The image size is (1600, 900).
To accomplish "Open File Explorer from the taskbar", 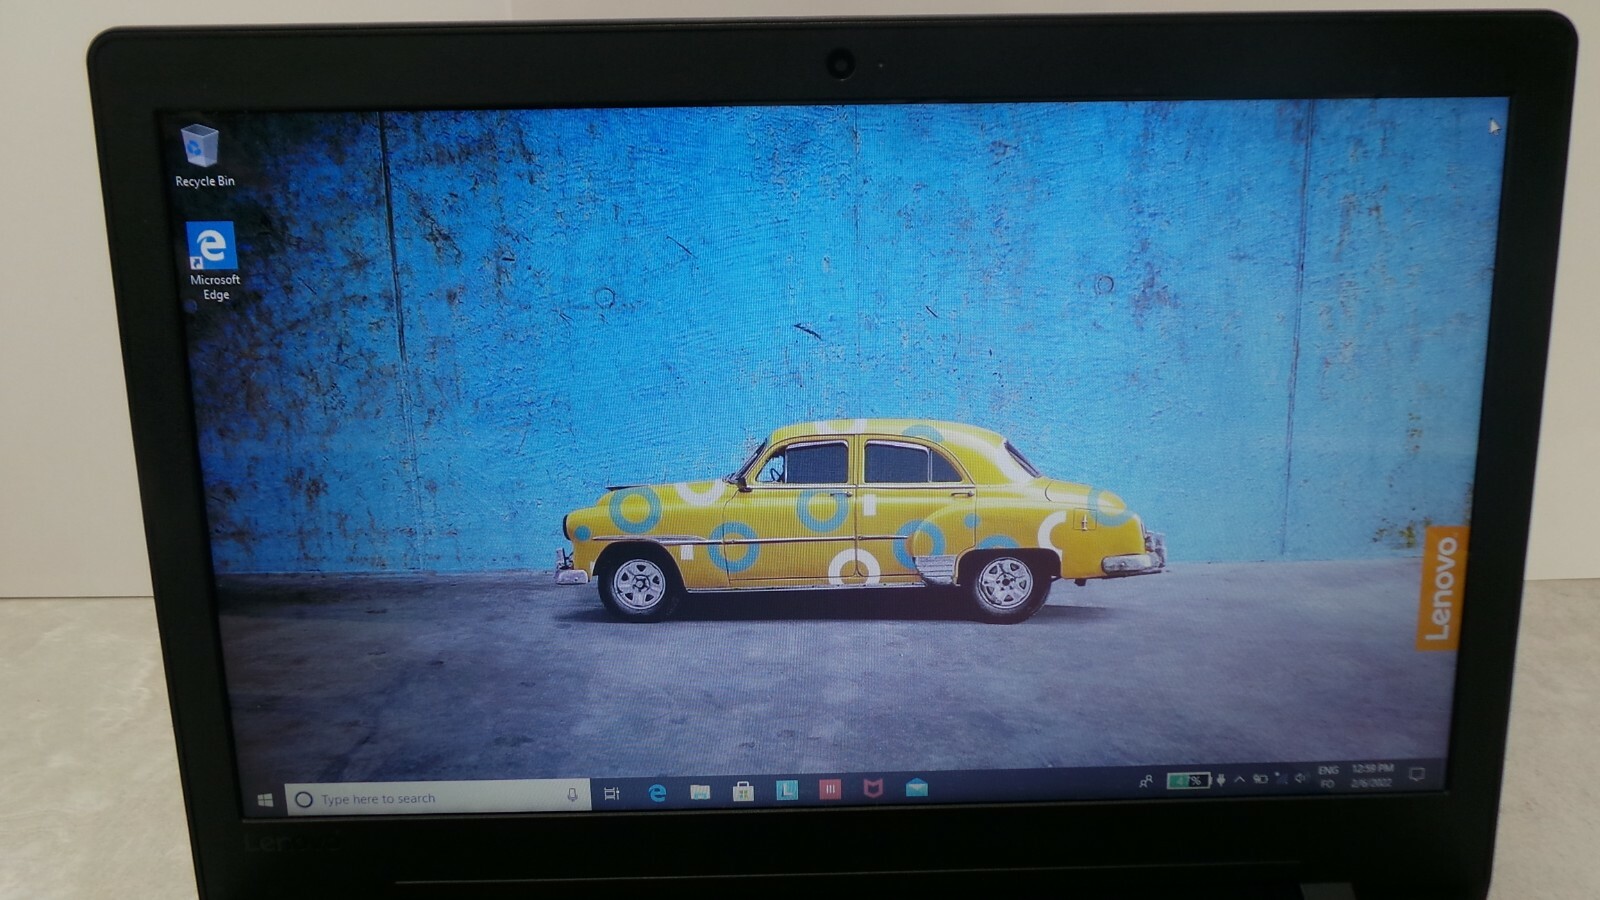I will [x=700, y=792].
